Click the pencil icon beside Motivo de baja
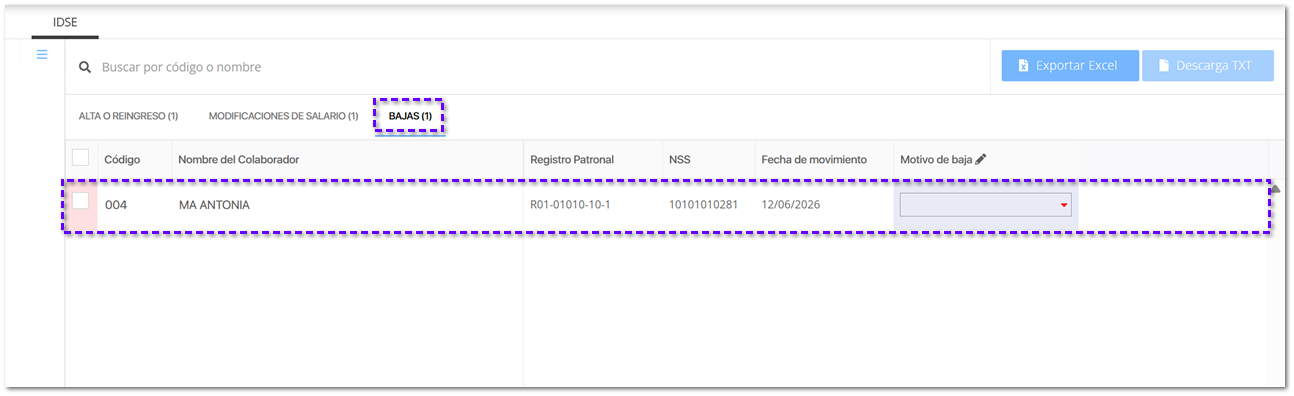Image resolution: width=1294 pixels, height=396 pixels. coord(981,159)
